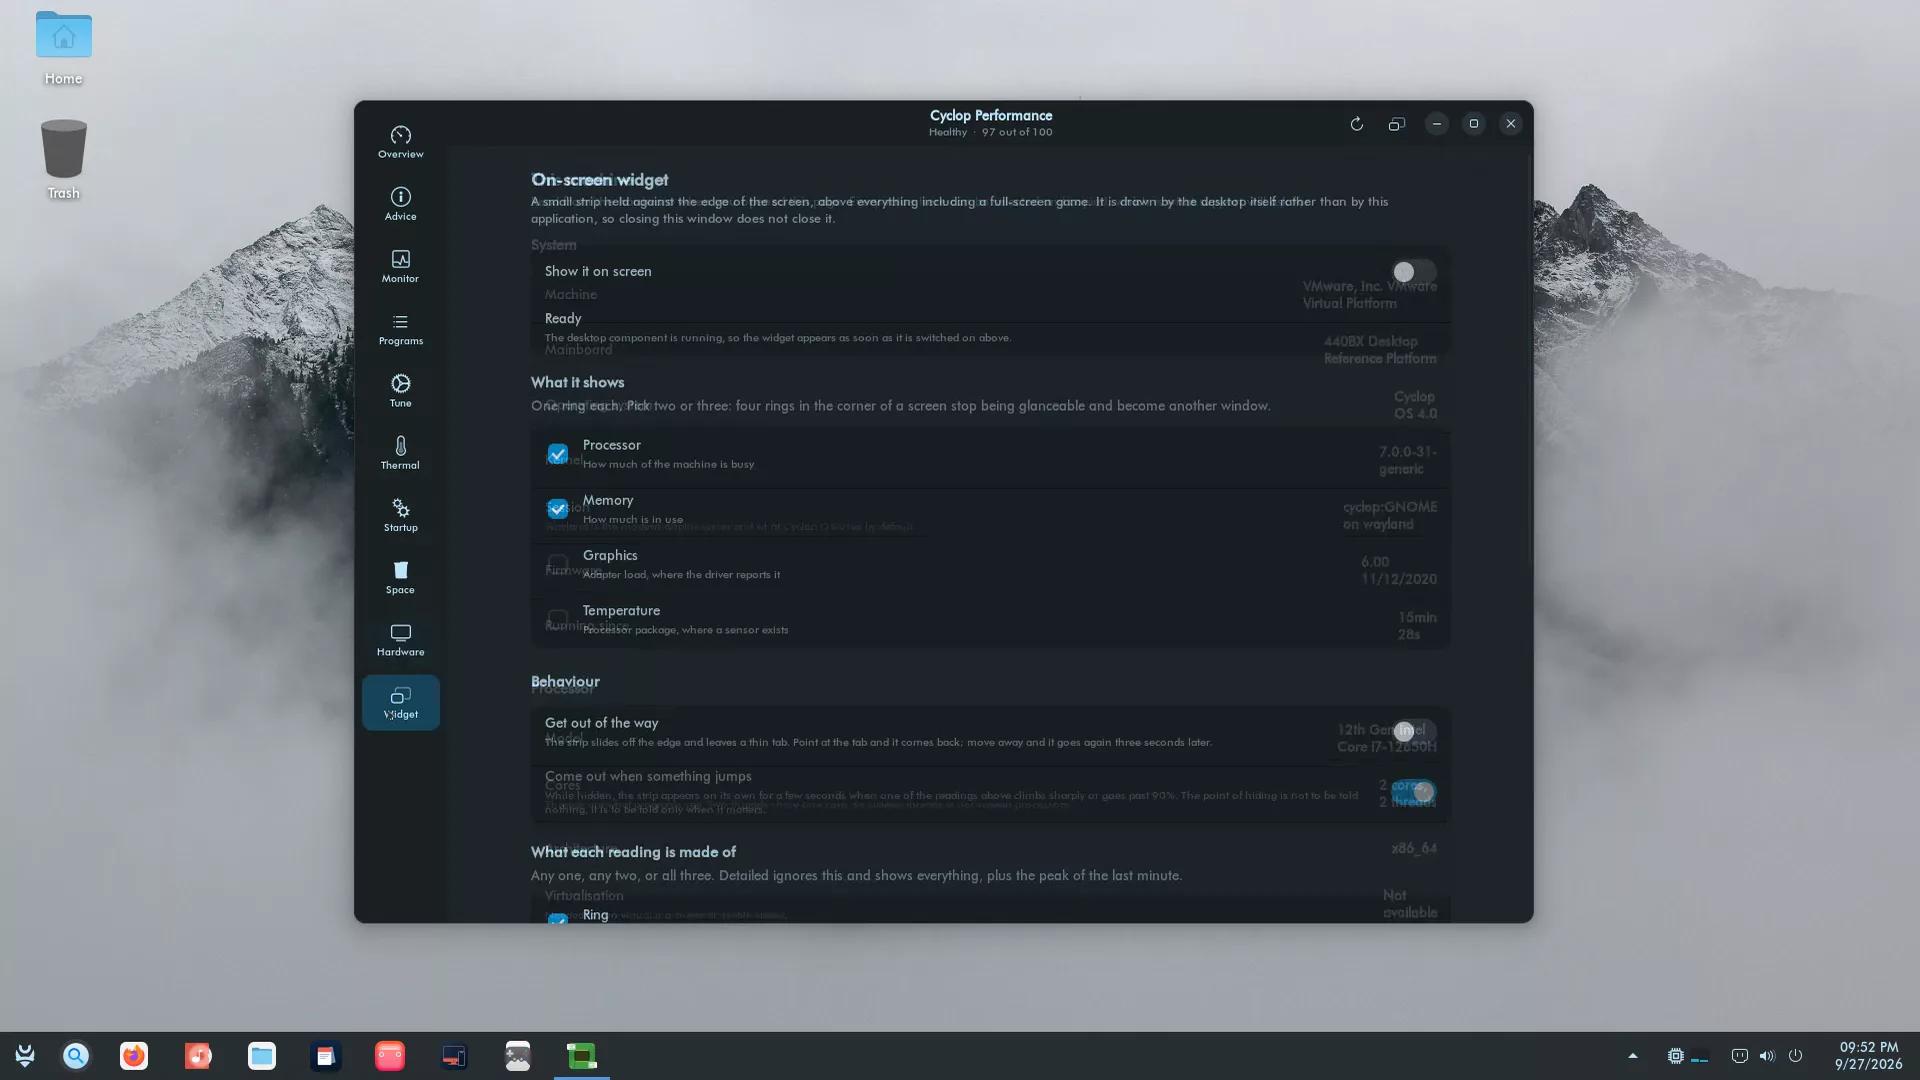The image size is (1920, 1080).
Task: Check the Temperature ring checkbox
Action: point(558,619)
